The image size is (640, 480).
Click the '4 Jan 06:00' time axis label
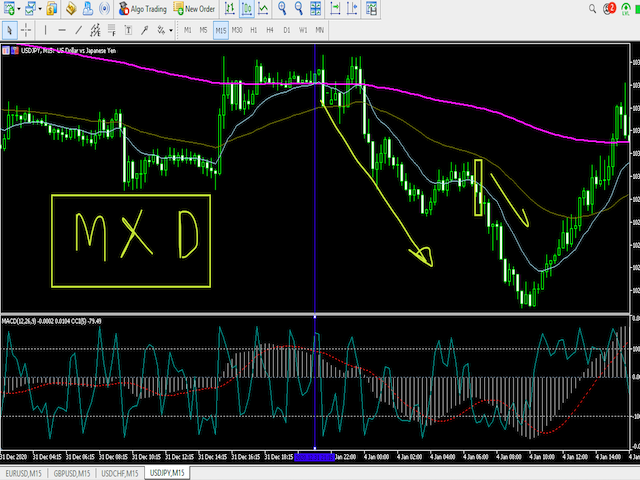click(476, 457)
